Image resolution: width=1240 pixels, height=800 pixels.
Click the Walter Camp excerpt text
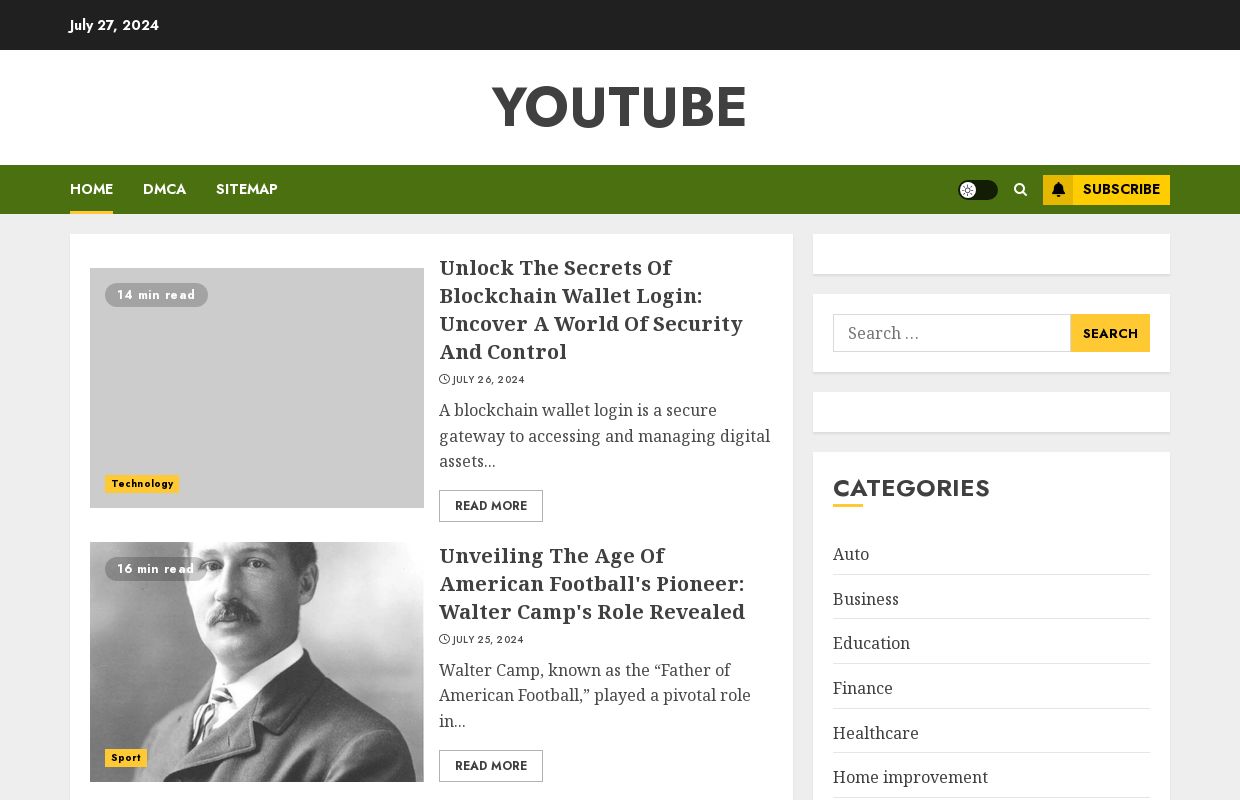(x=595, y=696)
